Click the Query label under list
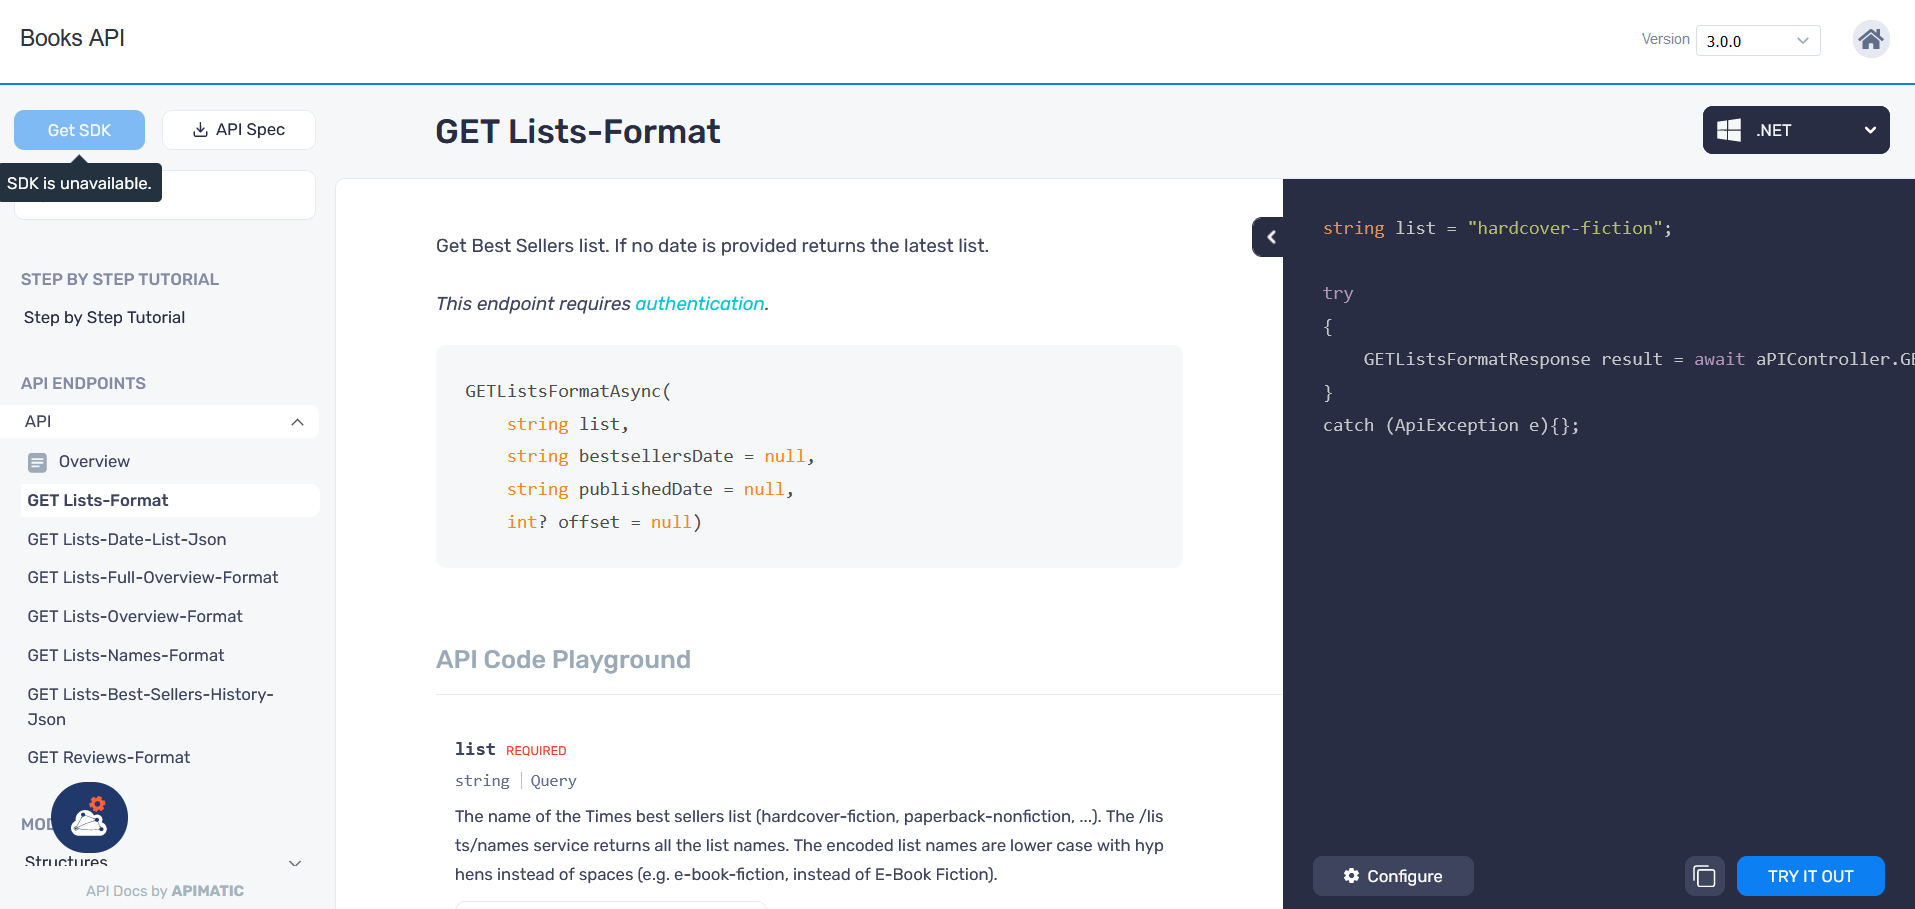1915x909 pixels. tap(553, 781)
